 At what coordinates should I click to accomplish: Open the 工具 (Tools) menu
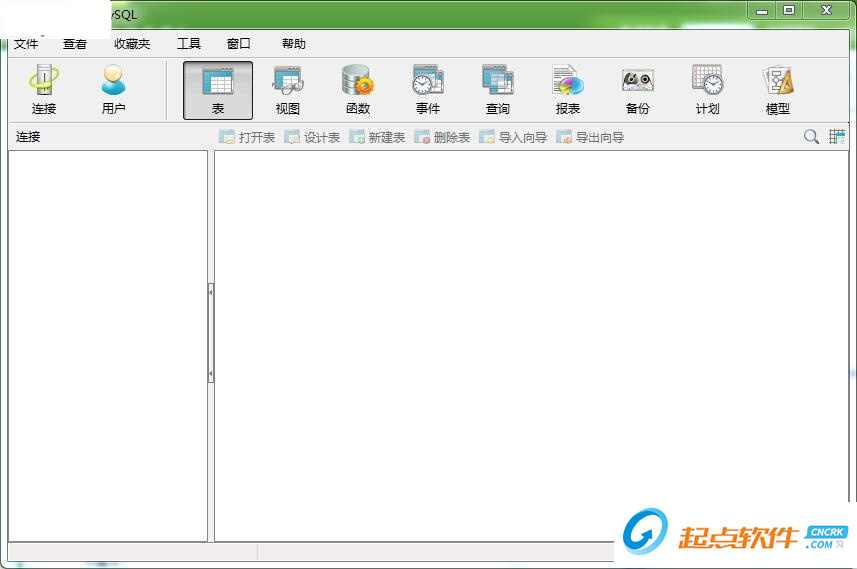point(189,44)
